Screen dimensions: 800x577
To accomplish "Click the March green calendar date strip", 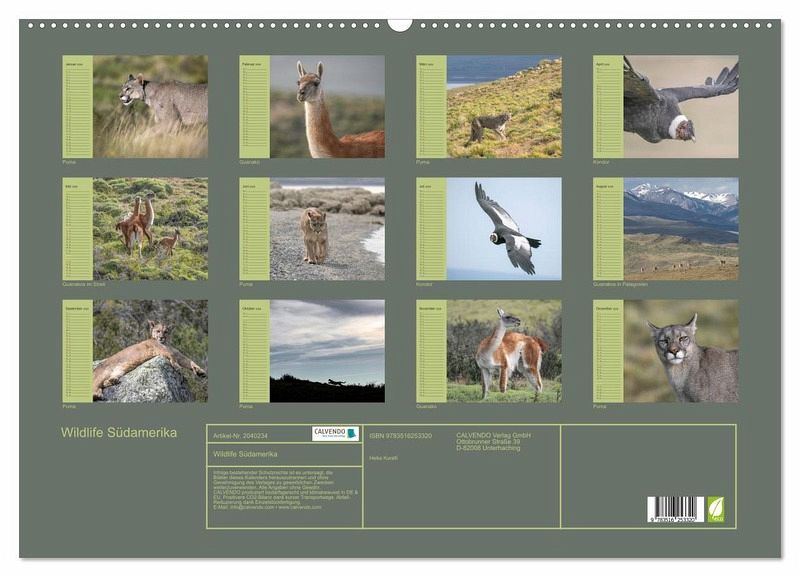I will click(x=431, y=106).
